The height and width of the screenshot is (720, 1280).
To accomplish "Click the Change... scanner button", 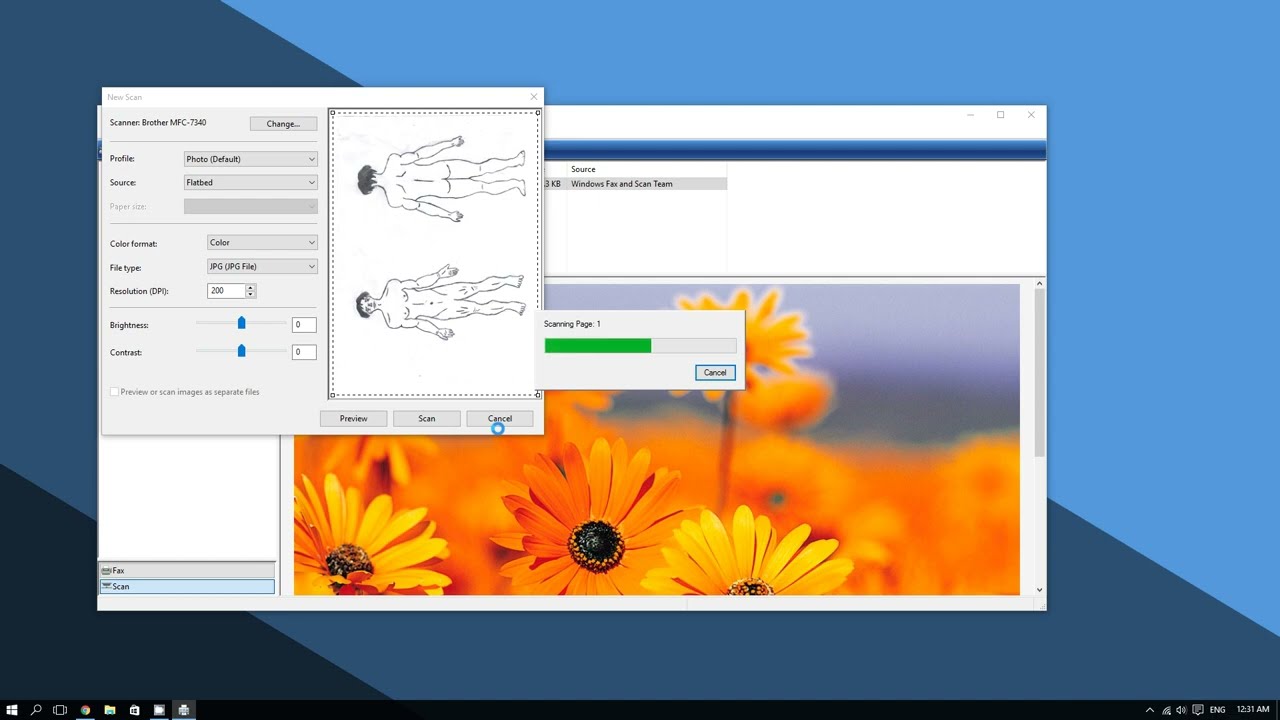I will pyautogui.click(x=283, y=124).
